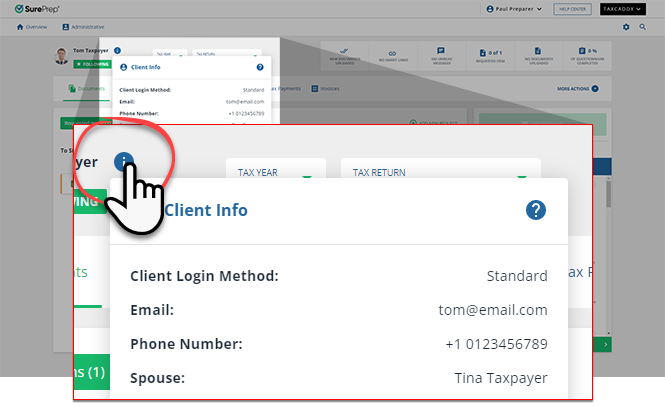Click the enlarged Client Info heading
665x407 pixels.
pyautogui.click(x=206, y=210)
